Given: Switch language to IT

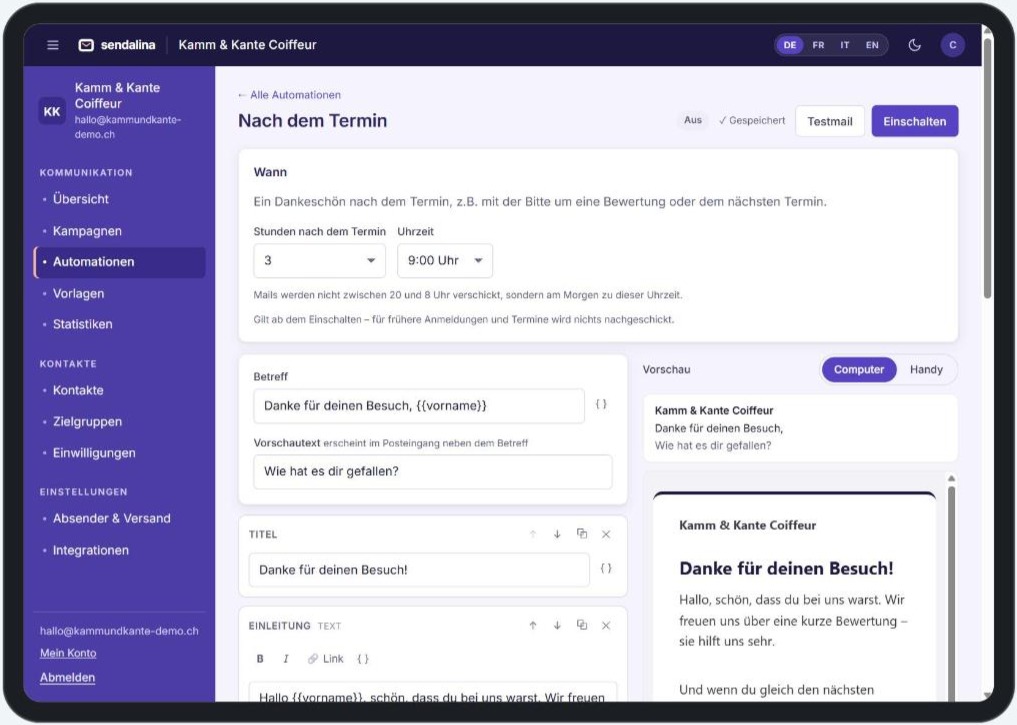Looking at the screenshot, I should coord(844,45).
